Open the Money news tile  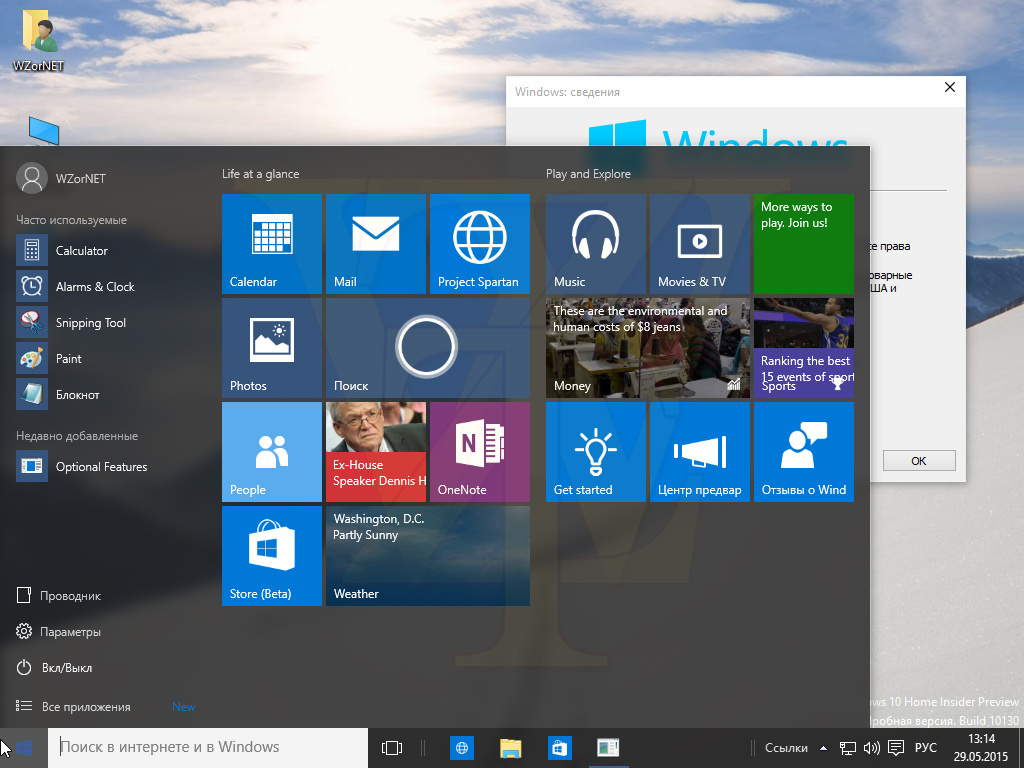point(648,348)
